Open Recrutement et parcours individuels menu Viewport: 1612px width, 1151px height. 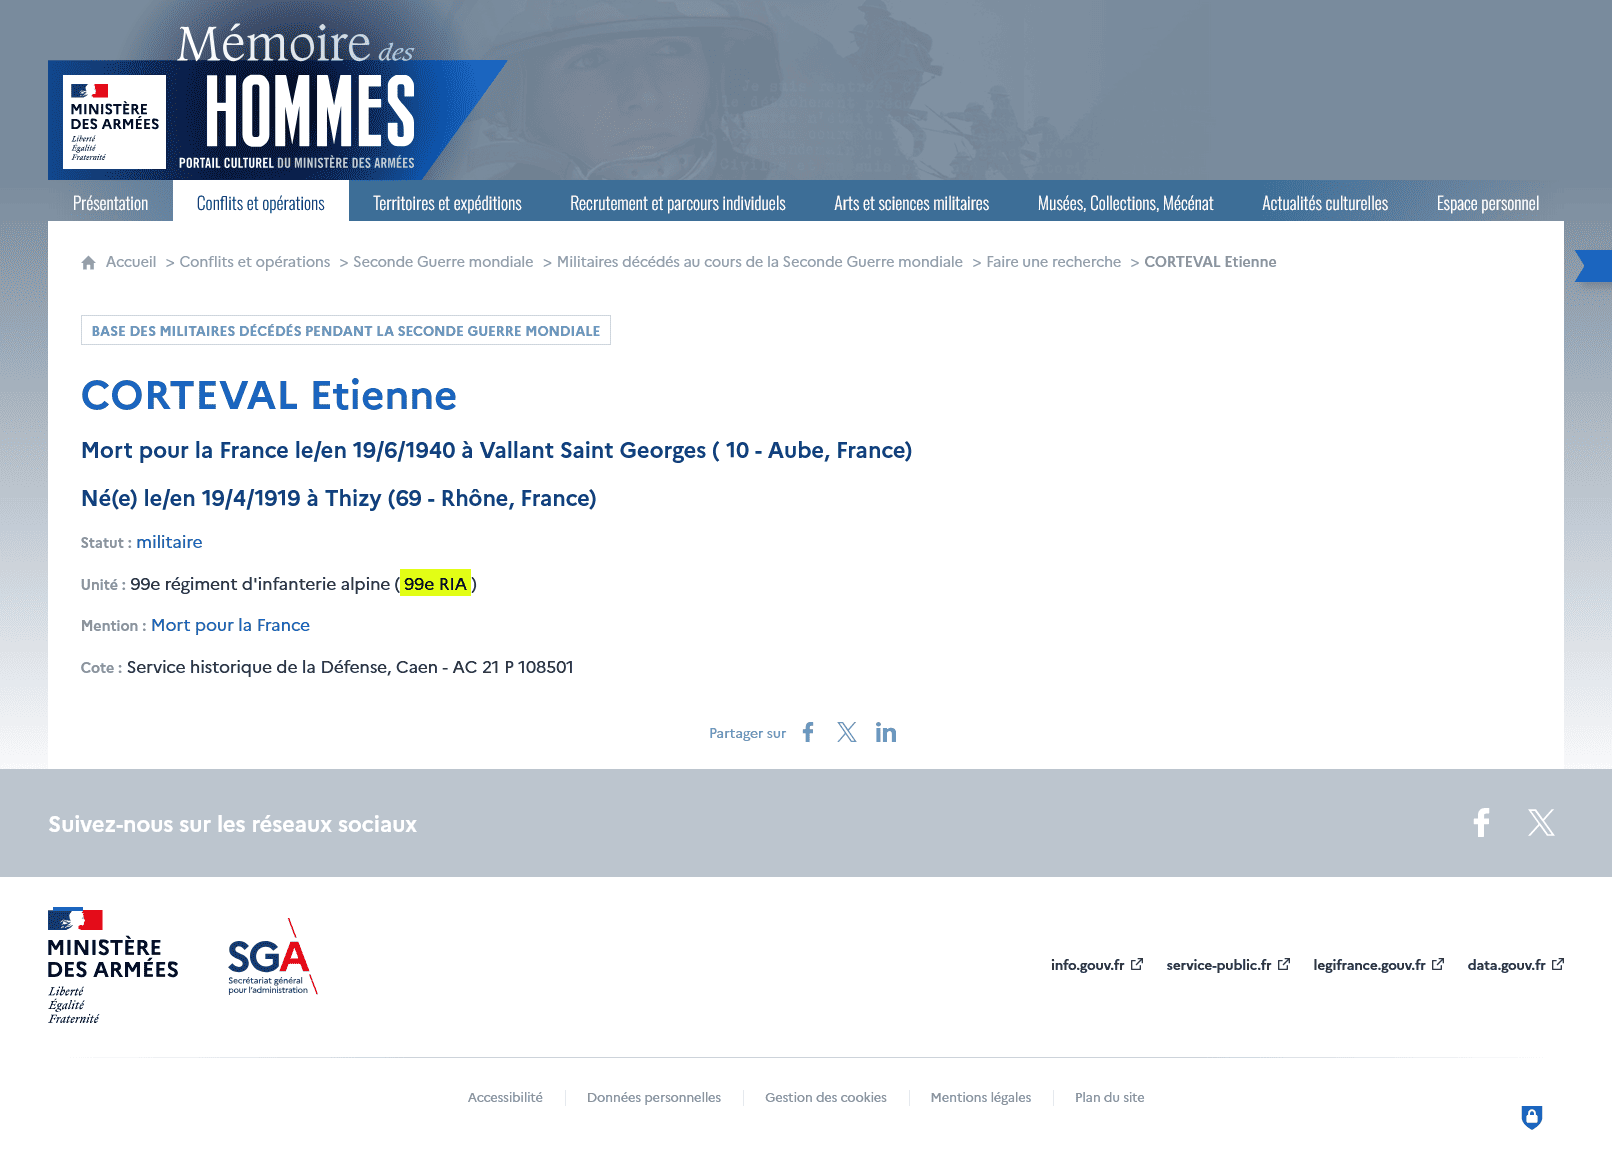coord(678,203)
